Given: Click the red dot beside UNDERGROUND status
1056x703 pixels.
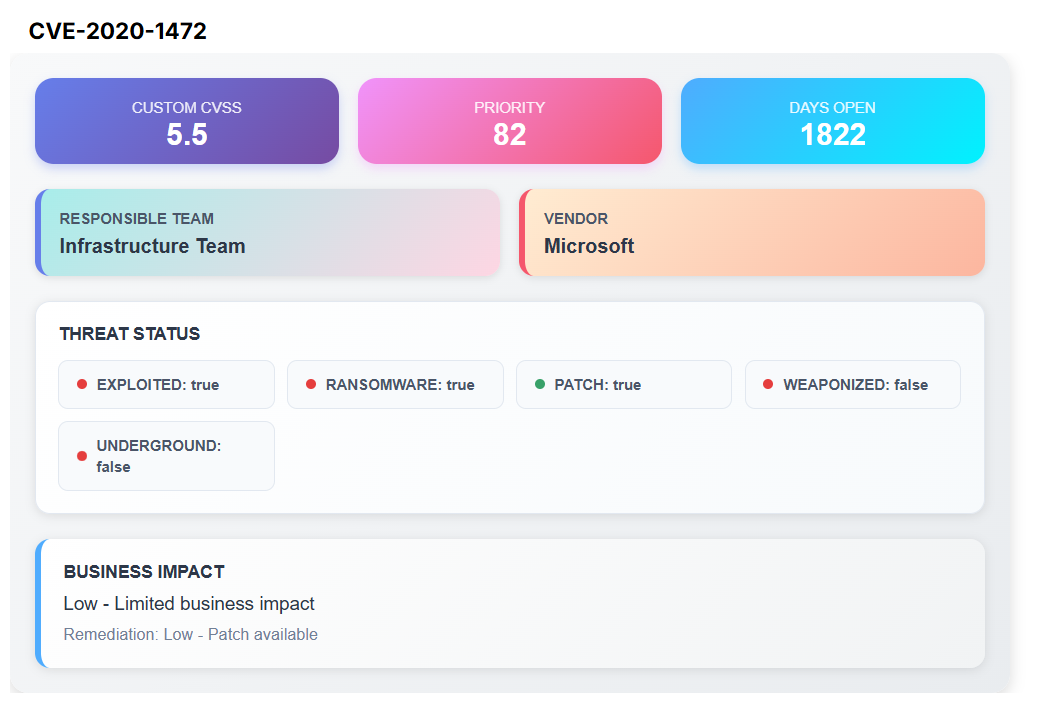Looking at the screenshot, I should tap(82, 456).
